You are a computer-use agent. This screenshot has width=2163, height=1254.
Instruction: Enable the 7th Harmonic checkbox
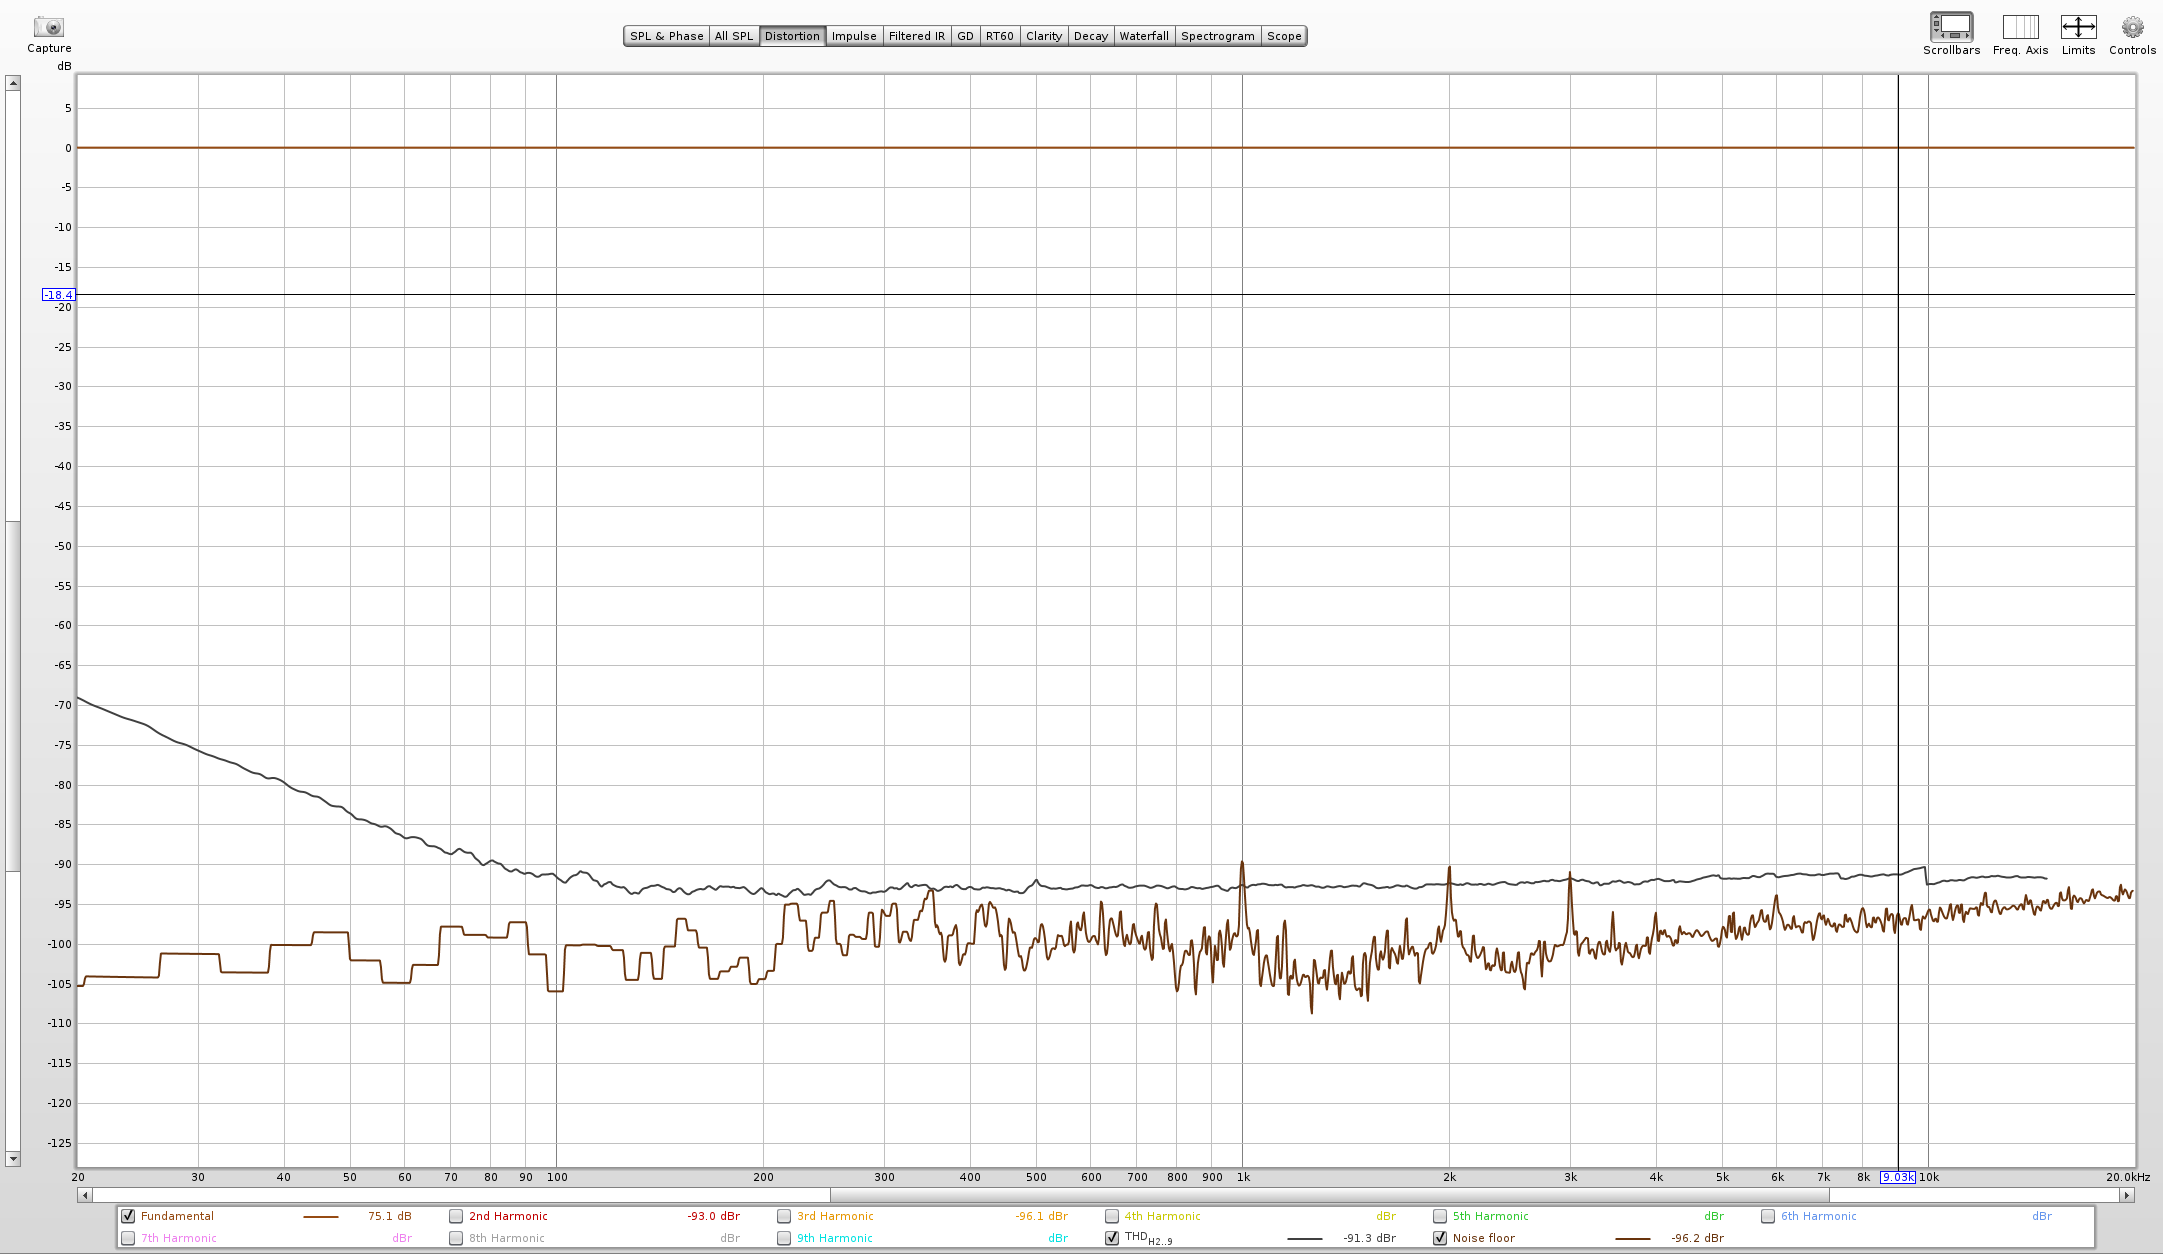point(128,1238)
